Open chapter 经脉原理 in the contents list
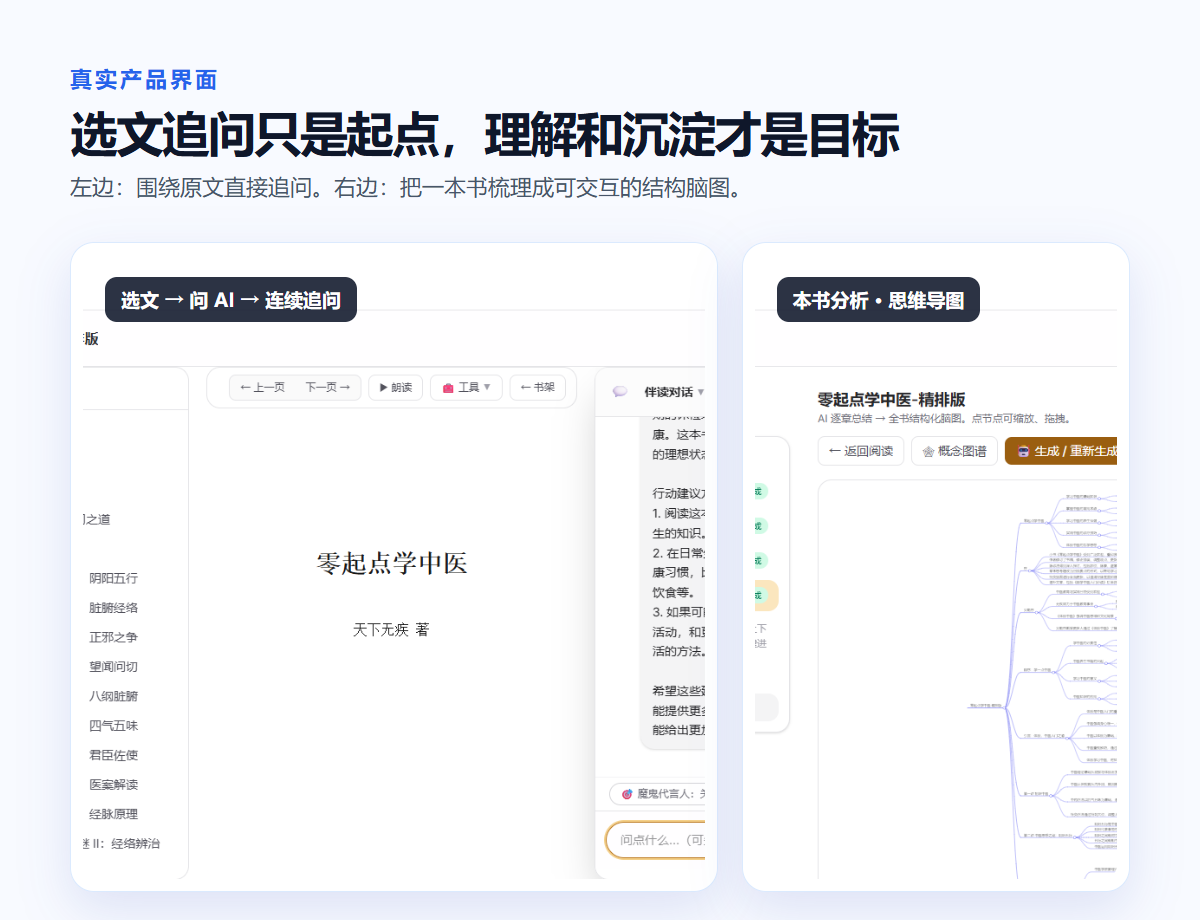 click(x=113, y=814)
